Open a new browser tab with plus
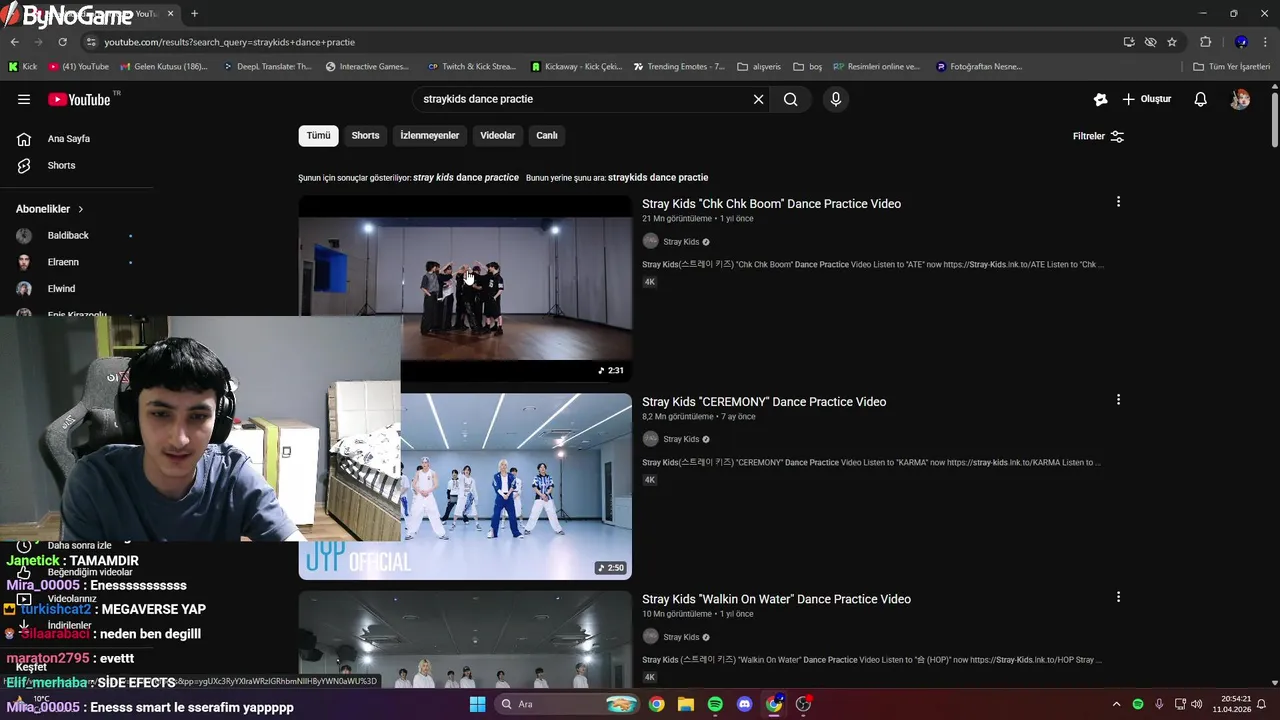This screenshot has width=1280, height=720. (x=194, y=14)
